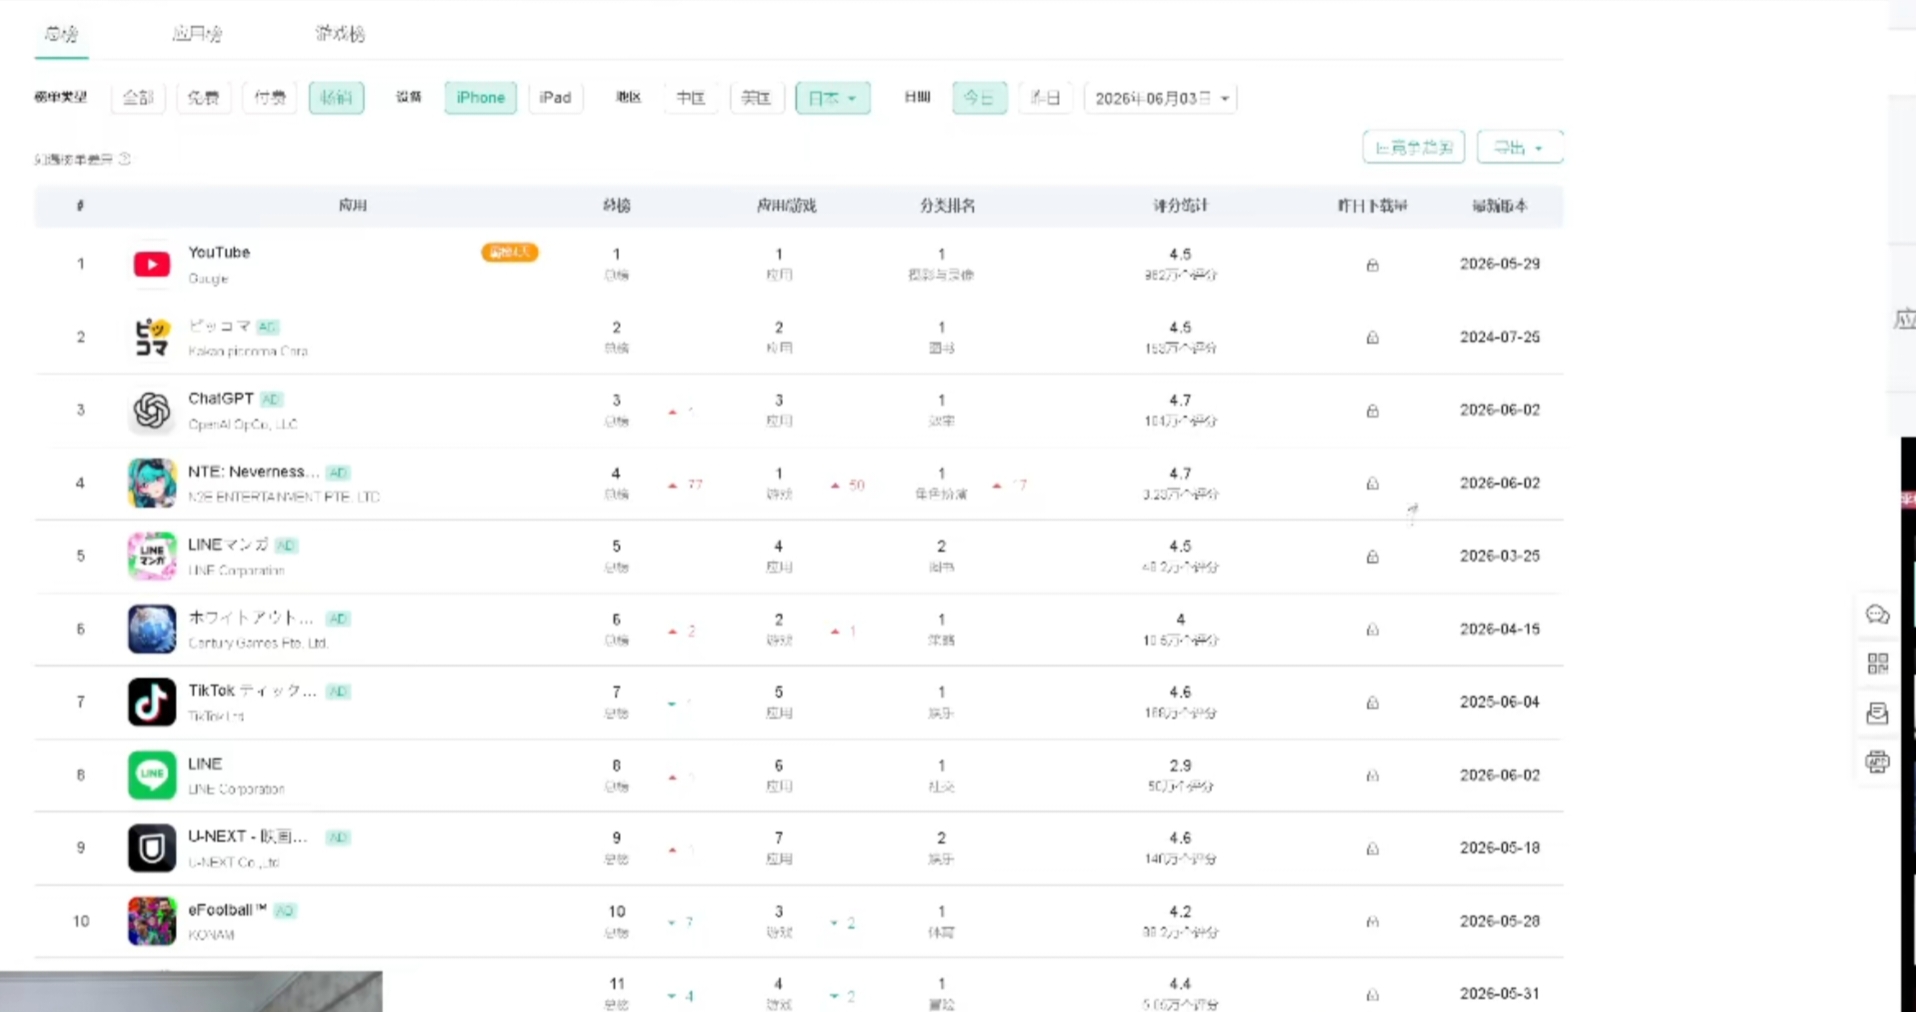The image size is (1916, 1012).
Task: Click the question mark help icon above the table
Action: pos(125,159)
